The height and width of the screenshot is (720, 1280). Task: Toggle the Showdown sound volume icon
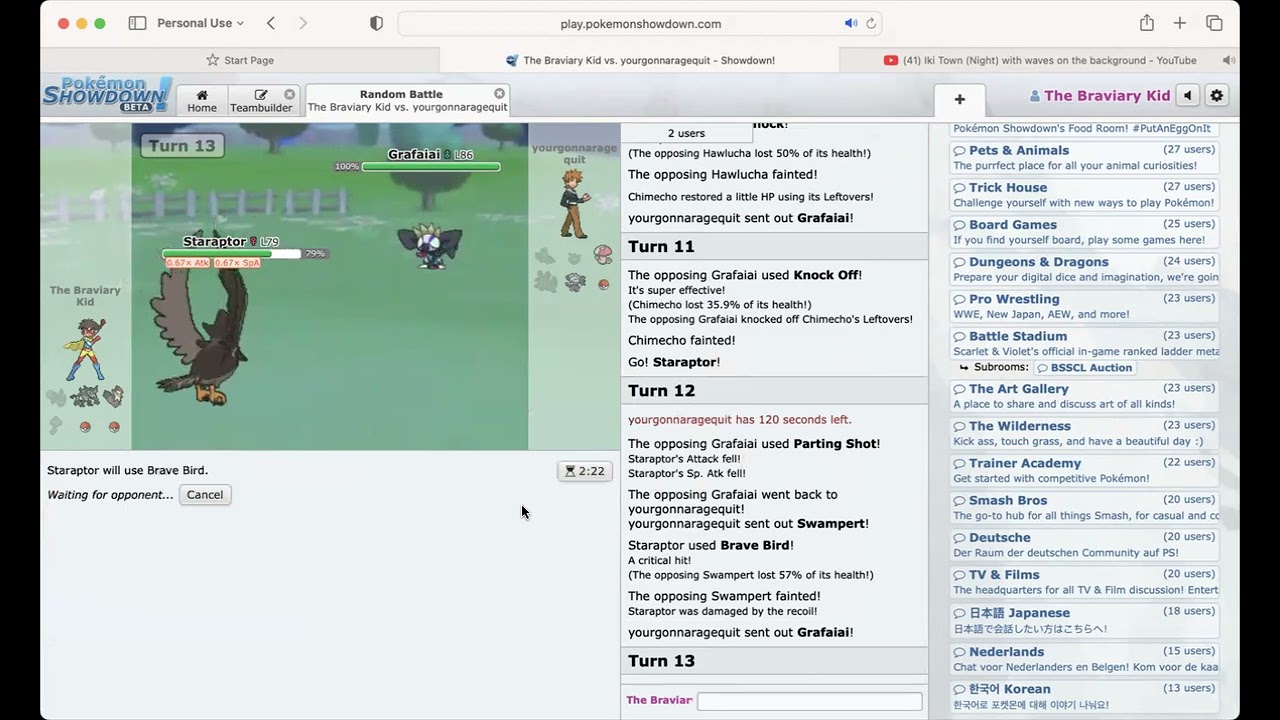1187,96
